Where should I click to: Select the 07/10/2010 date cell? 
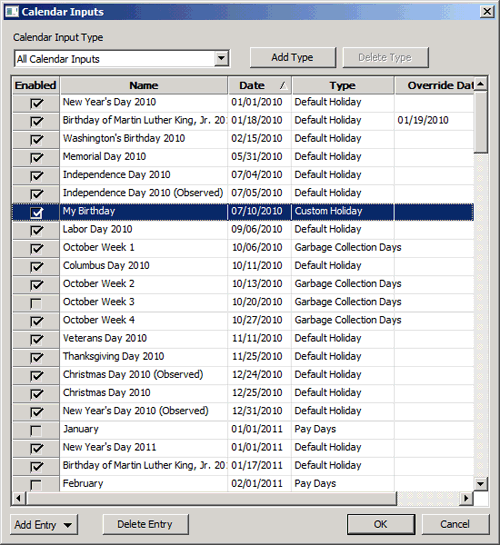(x=260, y=211)
